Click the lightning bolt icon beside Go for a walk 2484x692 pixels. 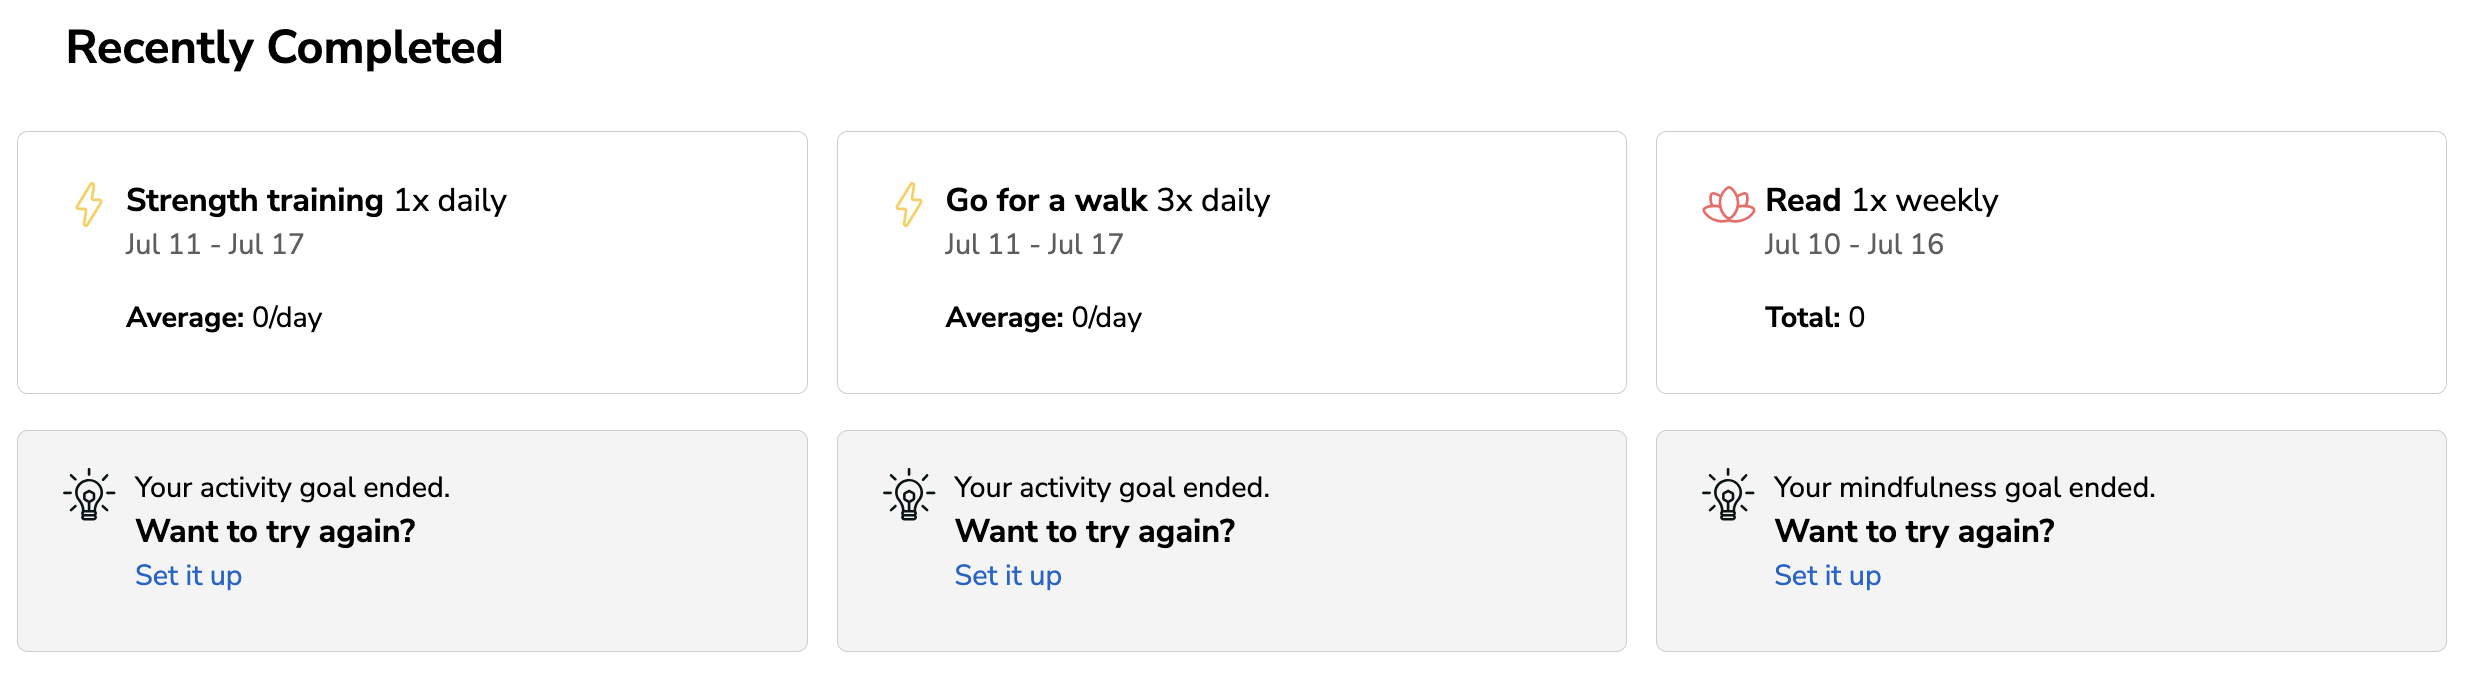[x=909, y=204]
